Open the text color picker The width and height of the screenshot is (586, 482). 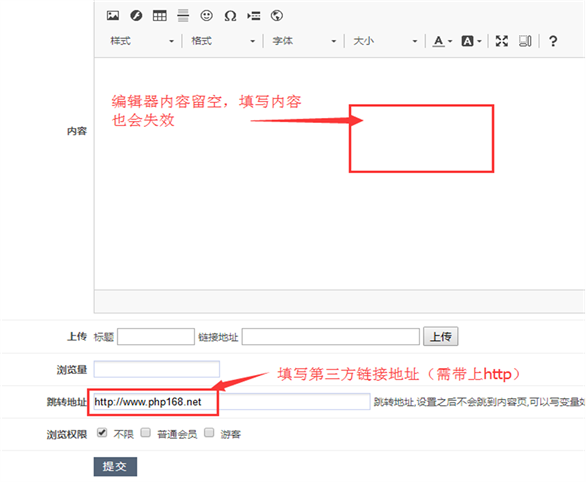(442, 41)
